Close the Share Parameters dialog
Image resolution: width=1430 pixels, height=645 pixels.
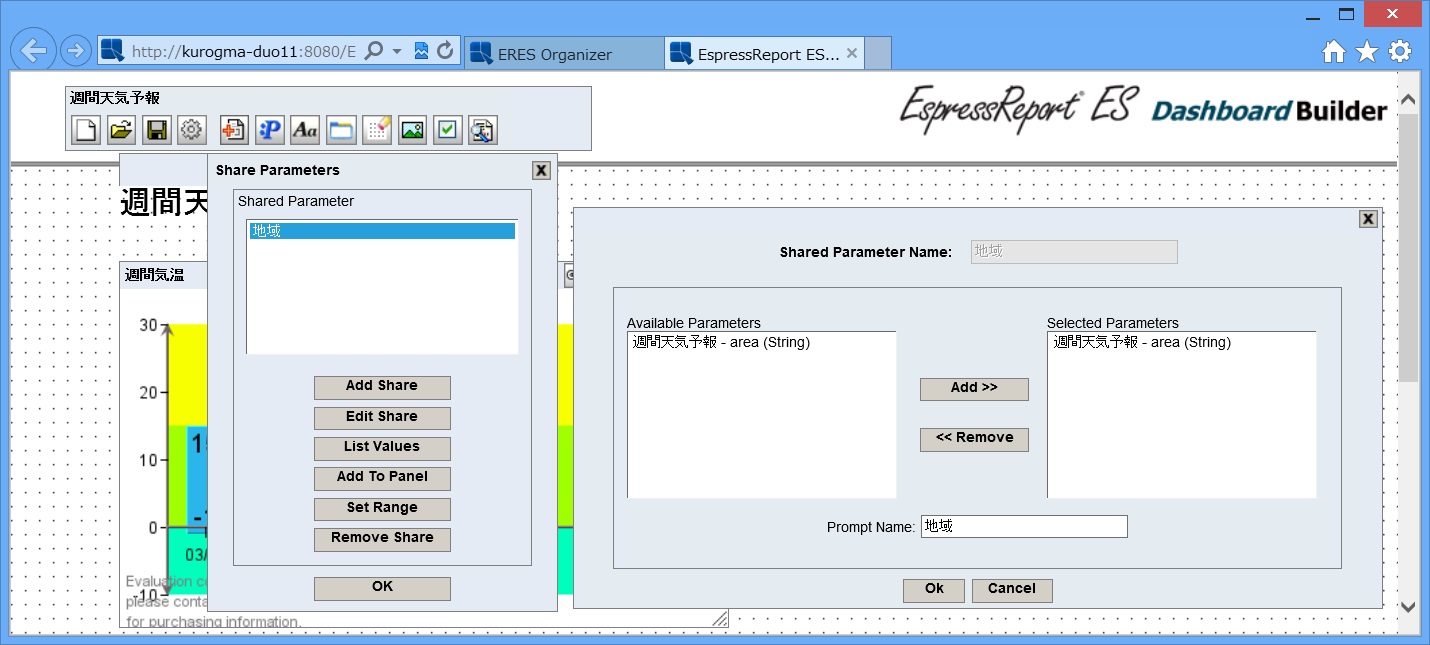pyautogui.click(x=541, y=170)
